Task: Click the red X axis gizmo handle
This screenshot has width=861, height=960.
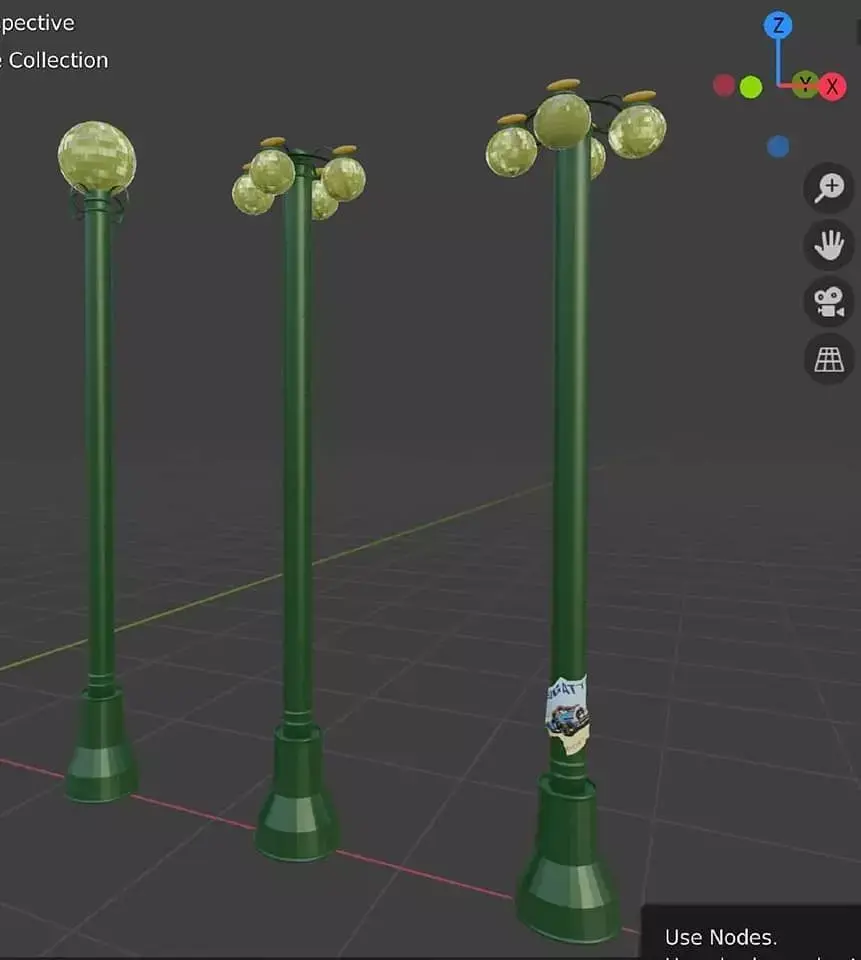Action: click(x=832, y=86)
